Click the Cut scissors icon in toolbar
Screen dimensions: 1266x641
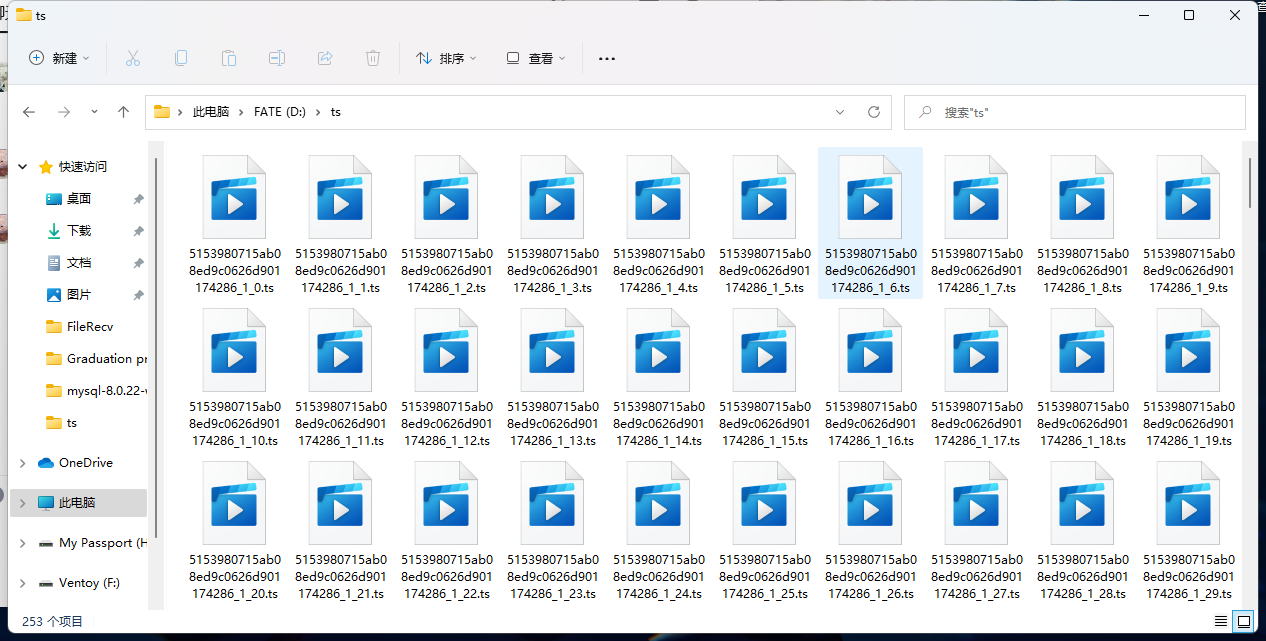pyautogui.click(x=133, y=58)
